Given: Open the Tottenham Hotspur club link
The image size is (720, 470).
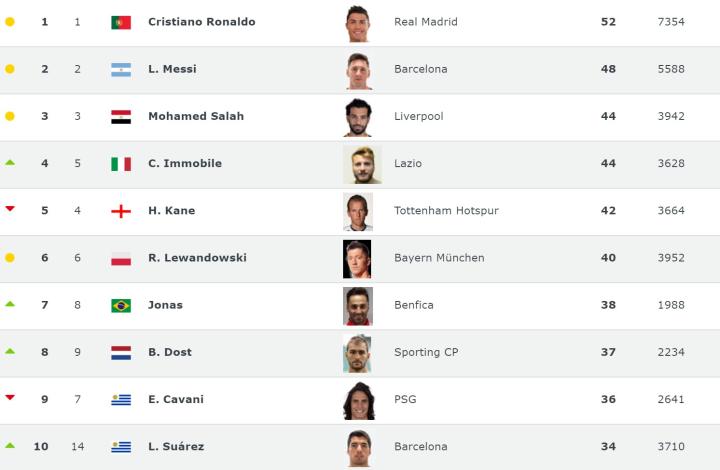Looking at the screenshot, I should [446, 211].
